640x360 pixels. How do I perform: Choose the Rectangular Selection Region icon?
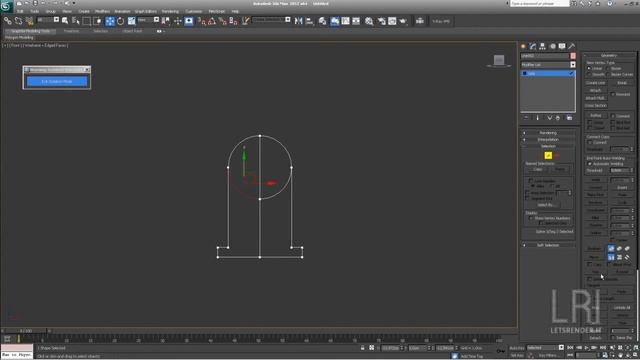click(87, 21)
